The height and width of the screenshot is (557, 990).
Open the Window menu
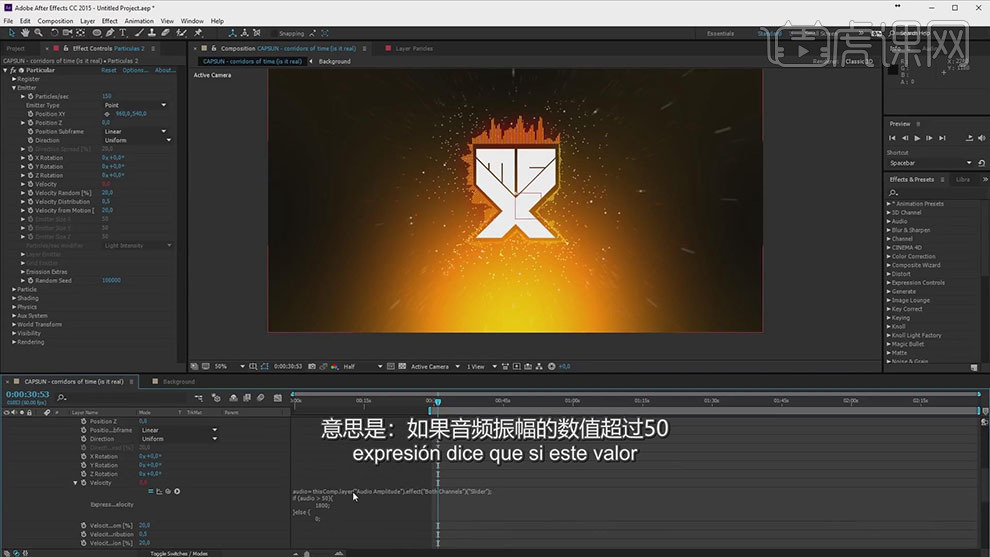point(192,21)
